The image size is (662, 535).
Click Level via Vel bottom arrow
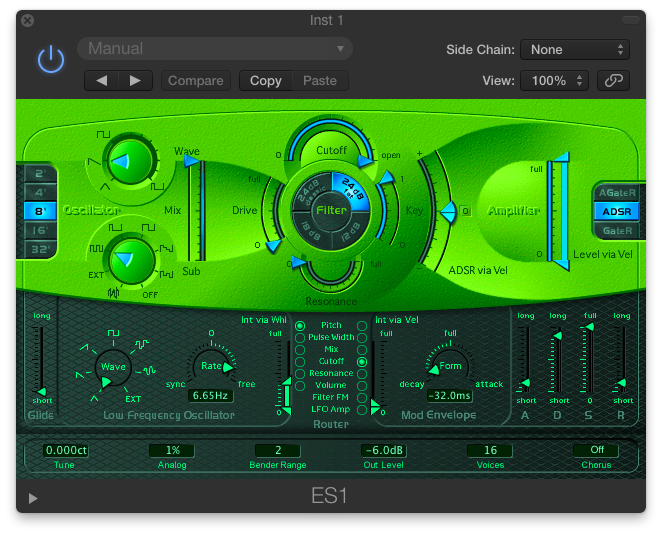pyautogui.click(x=561, y=265)
